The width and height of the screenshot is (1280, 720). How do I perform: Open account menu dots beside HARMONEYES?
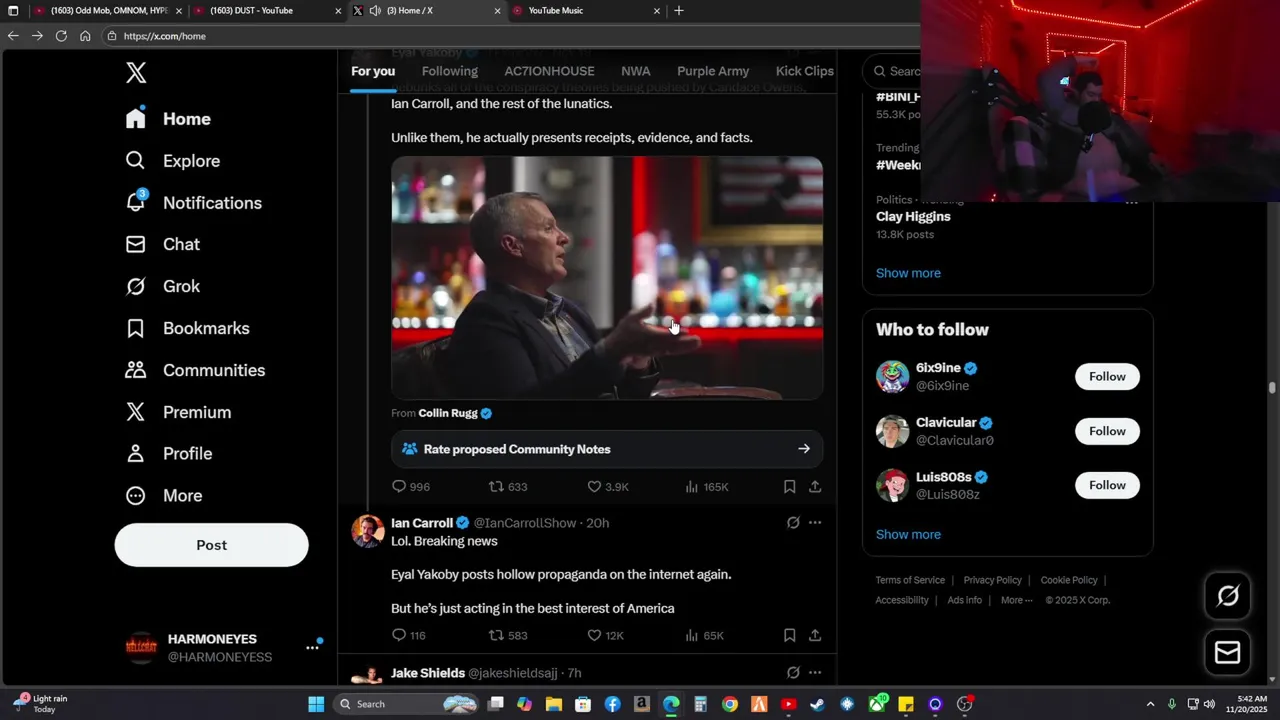(x=313, y=647)
